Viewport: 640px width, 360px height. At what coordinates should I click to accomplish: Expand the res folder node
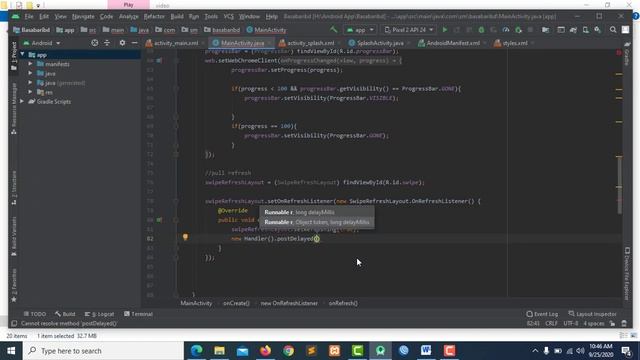(30, 92)
